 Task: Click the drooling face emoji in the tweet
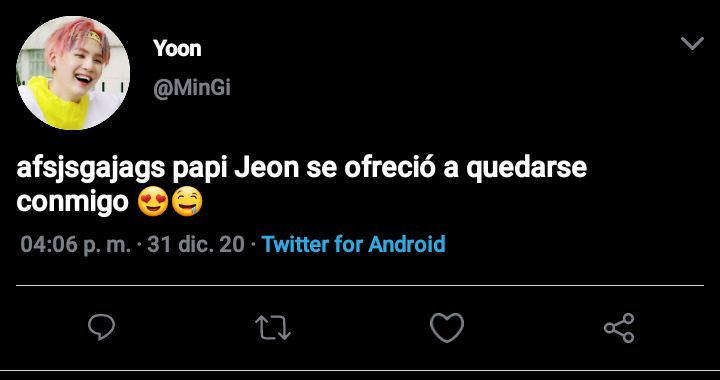click(x=187, y=203)
